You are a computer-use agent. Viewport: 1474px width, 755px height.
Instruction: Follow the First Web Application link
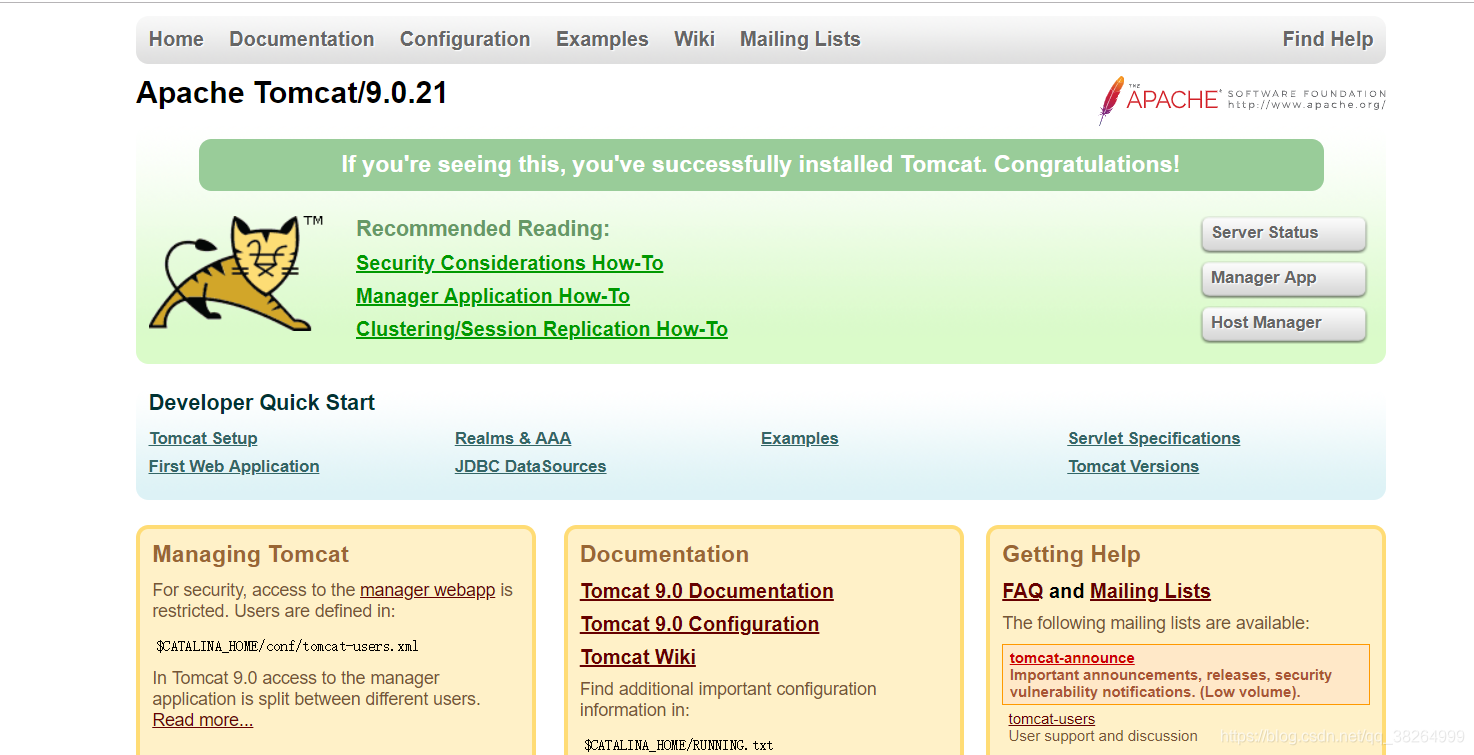[x=234, y=466]
